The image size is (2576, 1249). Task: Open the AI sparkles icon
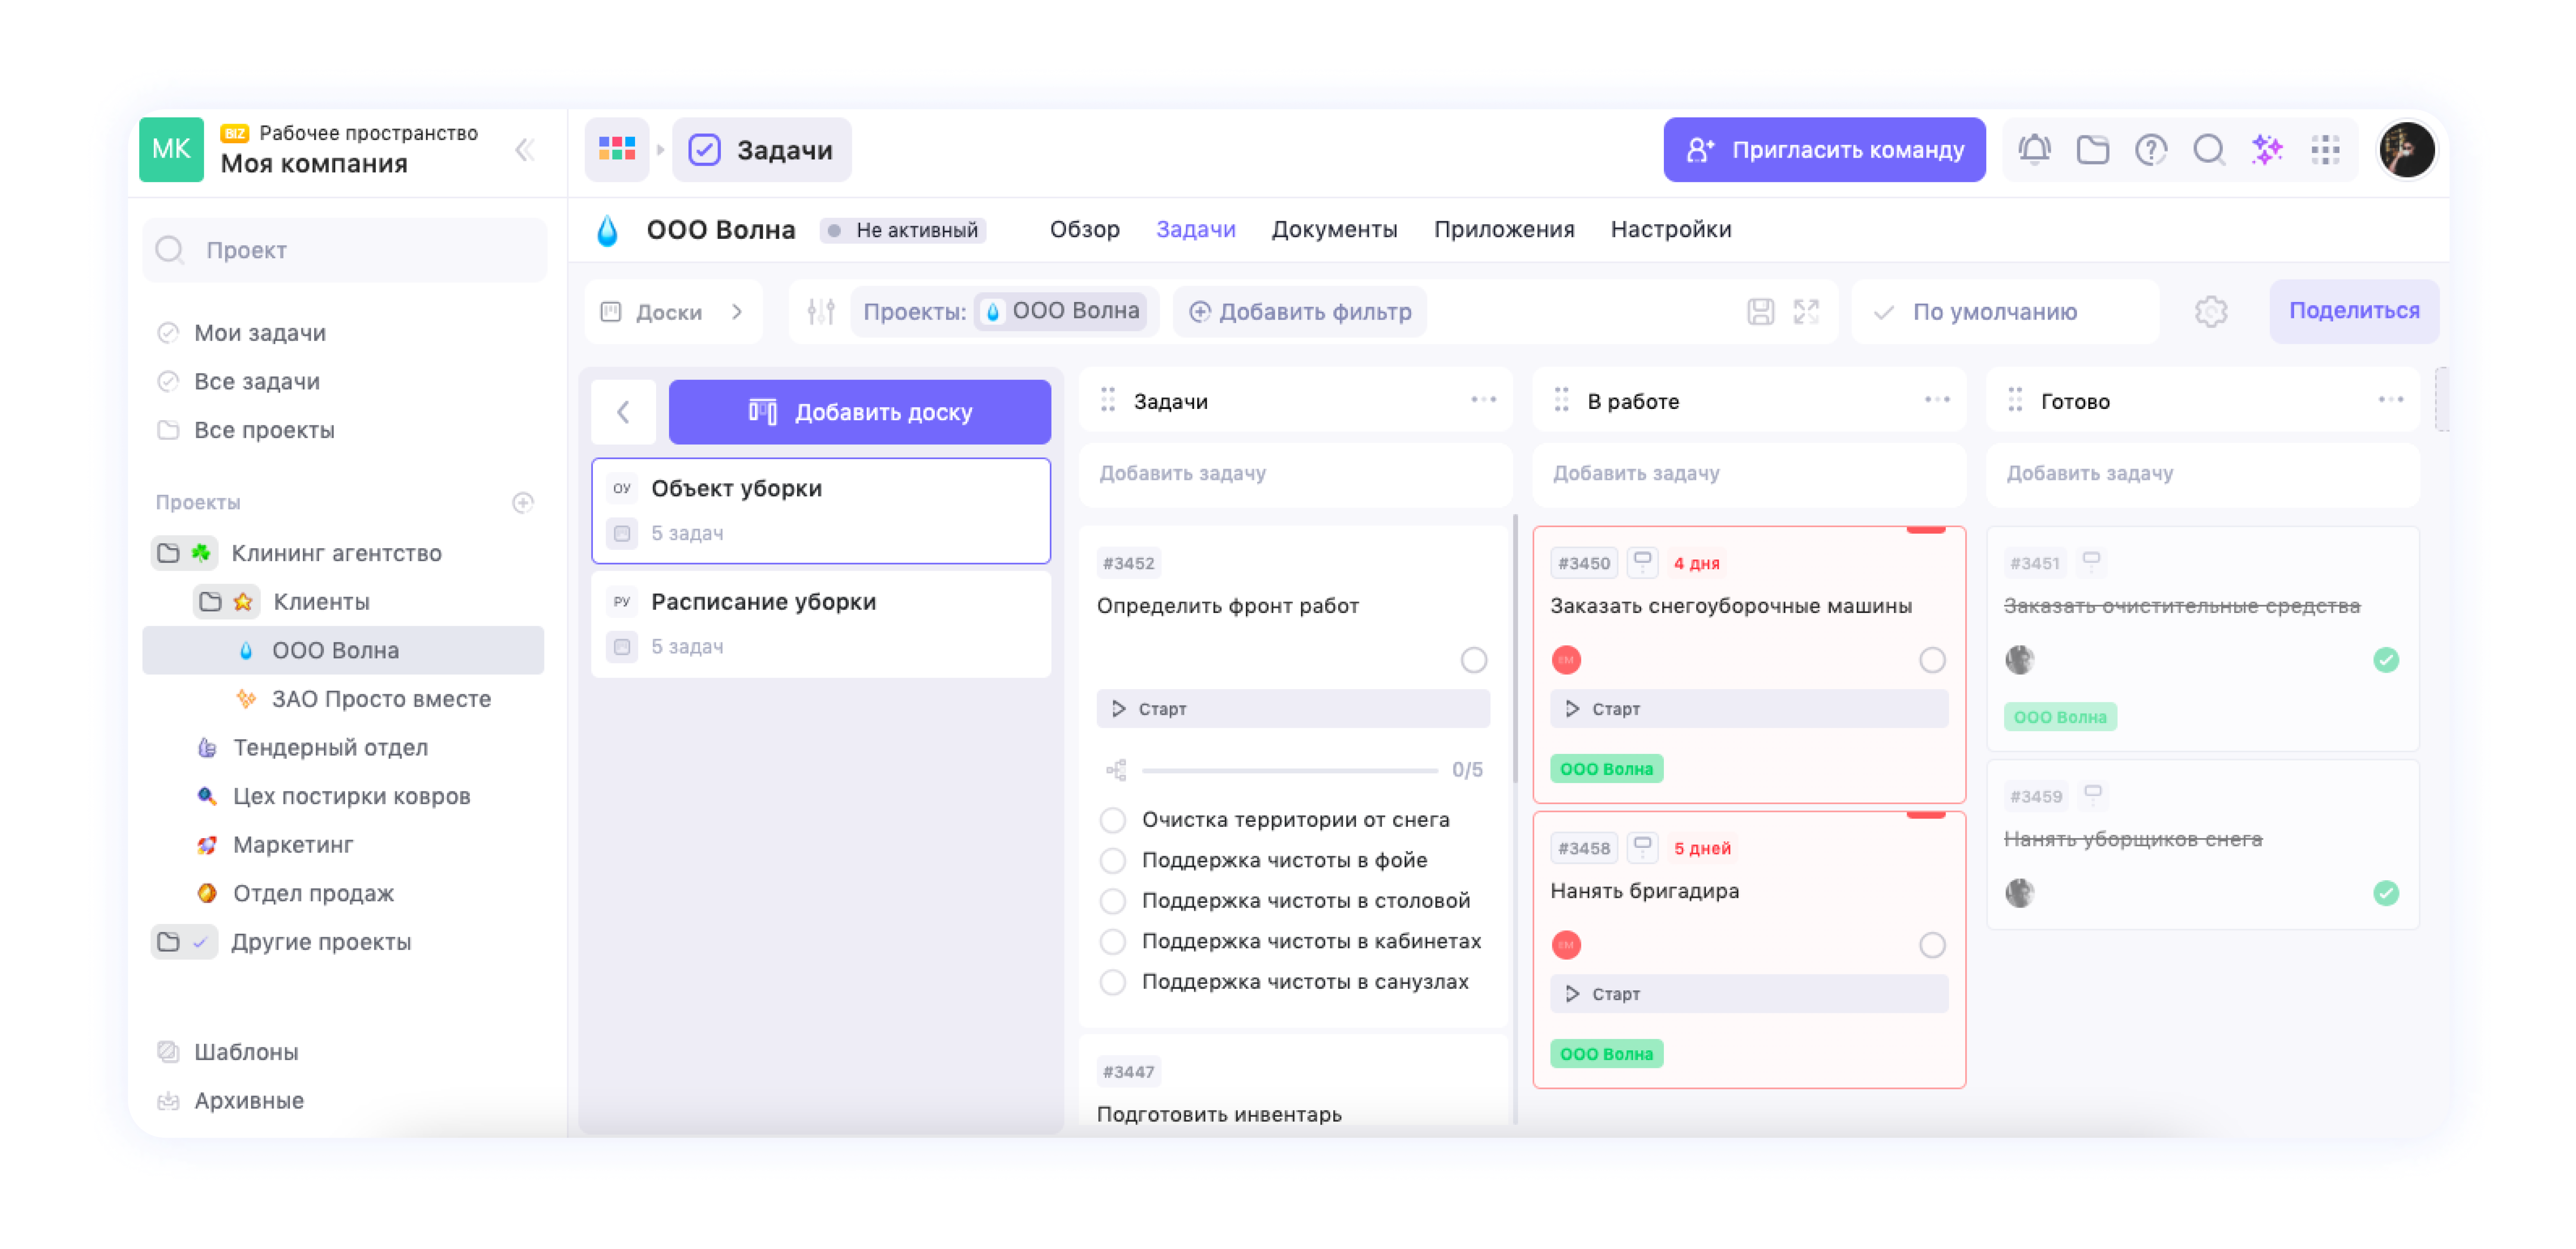tap(2267, 150)
